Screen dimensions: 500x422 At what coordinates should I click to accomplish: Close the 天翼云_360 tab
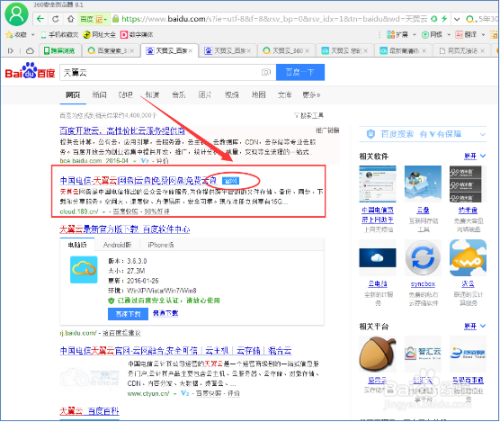[x=307, y=51]
